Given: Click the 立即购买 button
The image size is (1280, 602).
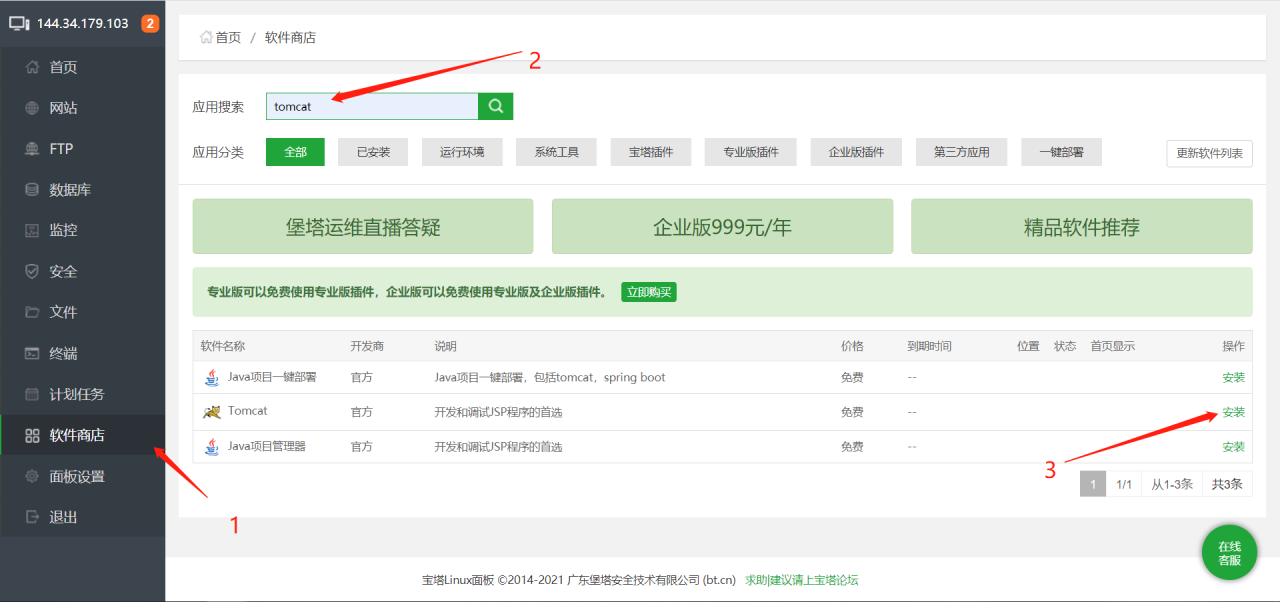Looking at the screenshot, I should coord(649,291).
